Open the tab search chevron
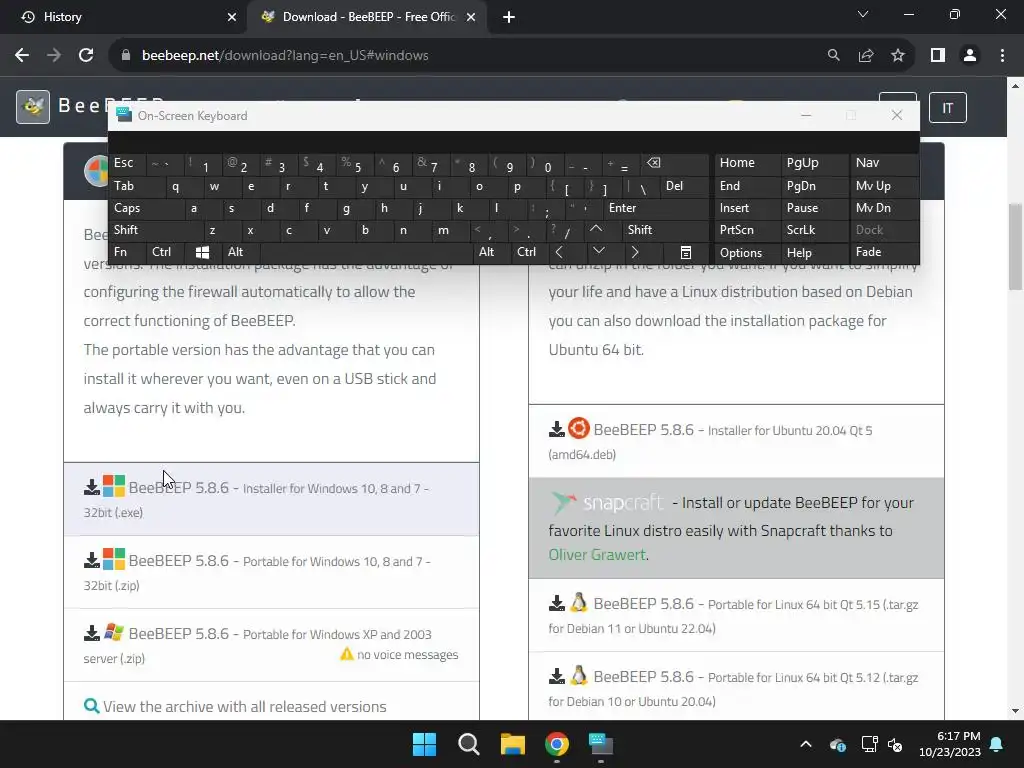 pos(863,14)
